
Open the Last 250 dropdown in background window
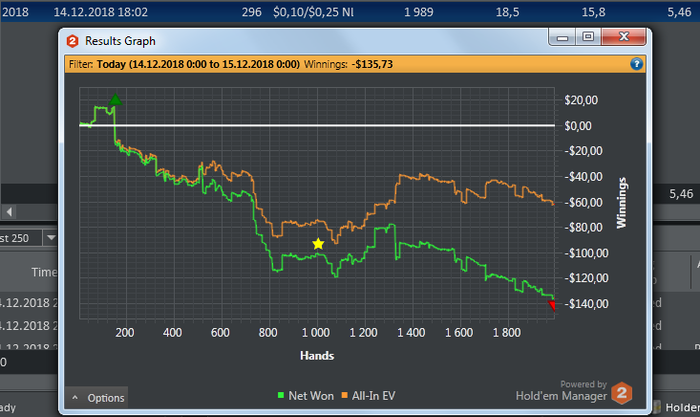tap(51, 238)
